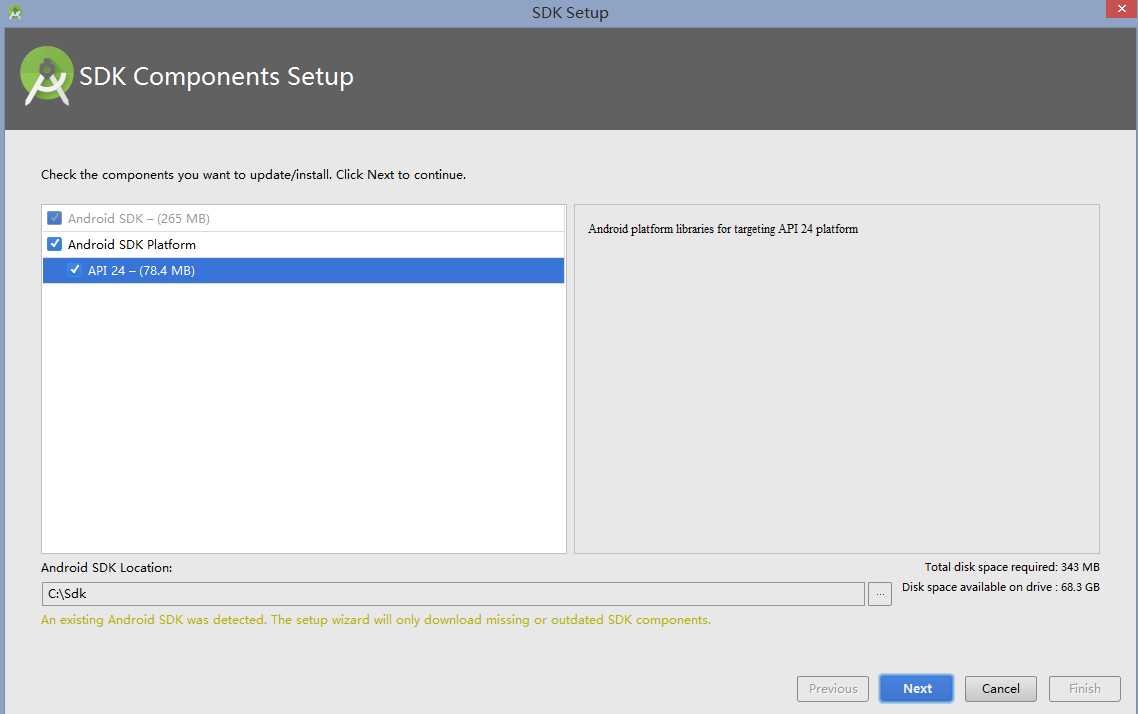Click the SDK Components Setup heading
This screenshot has height=714, width=1138.
[216, 76]
